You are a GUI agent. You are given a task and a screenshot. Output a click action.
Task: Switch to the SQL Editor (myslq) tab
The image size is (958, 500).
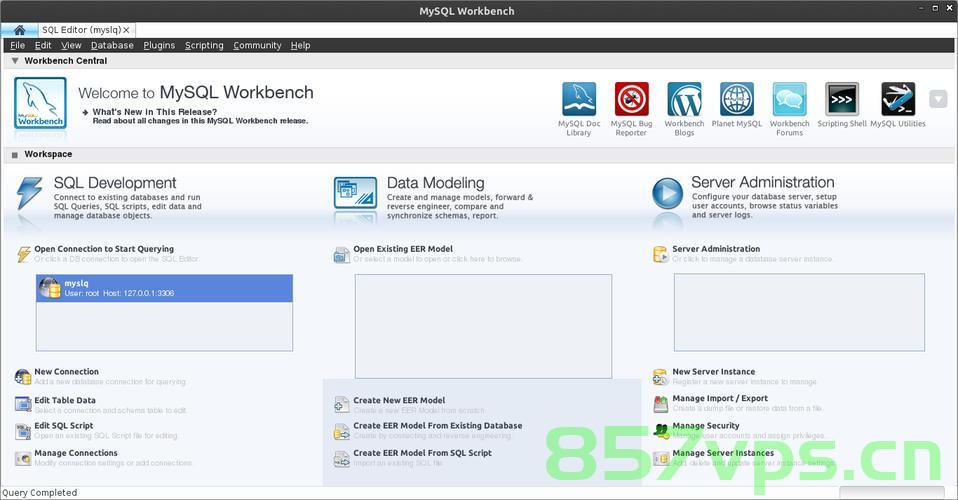(x=81, y=30)
